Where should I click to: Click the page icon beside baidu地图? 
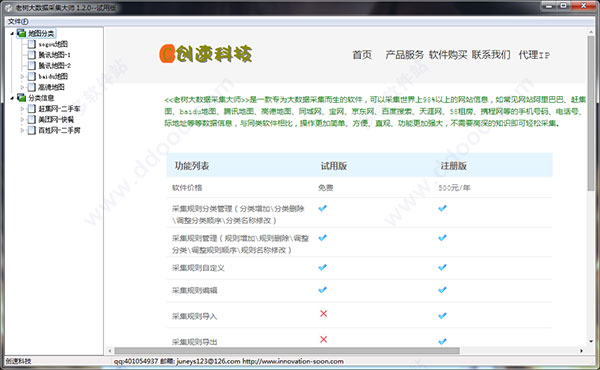32,76
